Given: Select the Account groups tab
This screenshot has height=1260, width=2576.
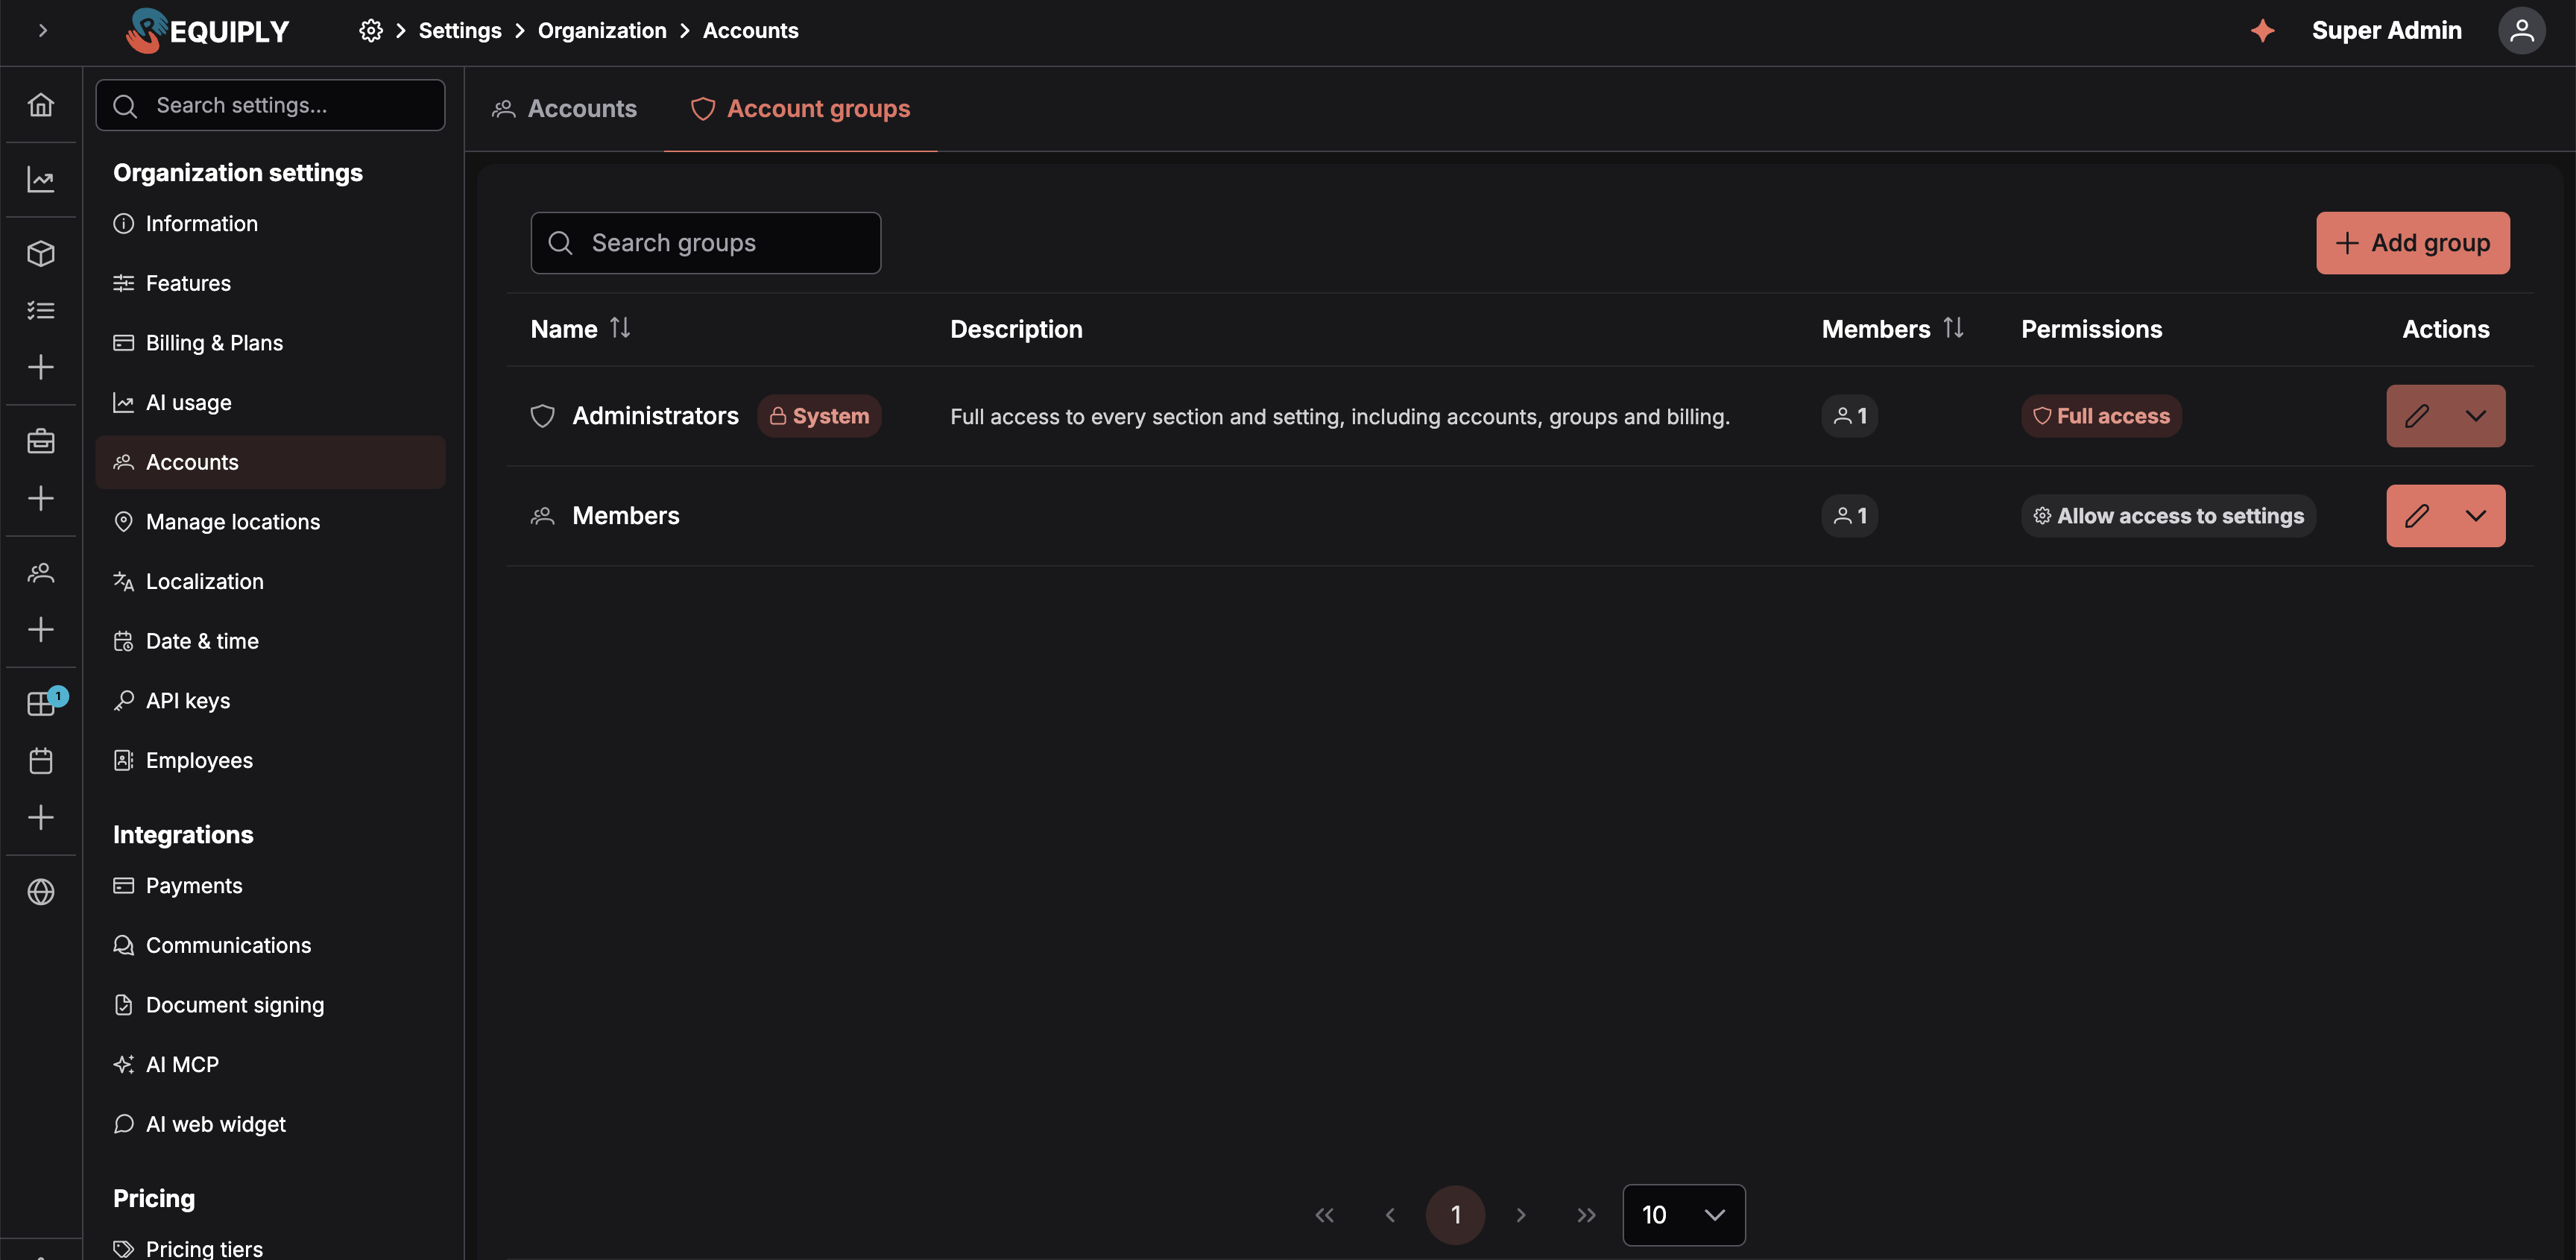Looking at the screenshot, I should [800, 109].
